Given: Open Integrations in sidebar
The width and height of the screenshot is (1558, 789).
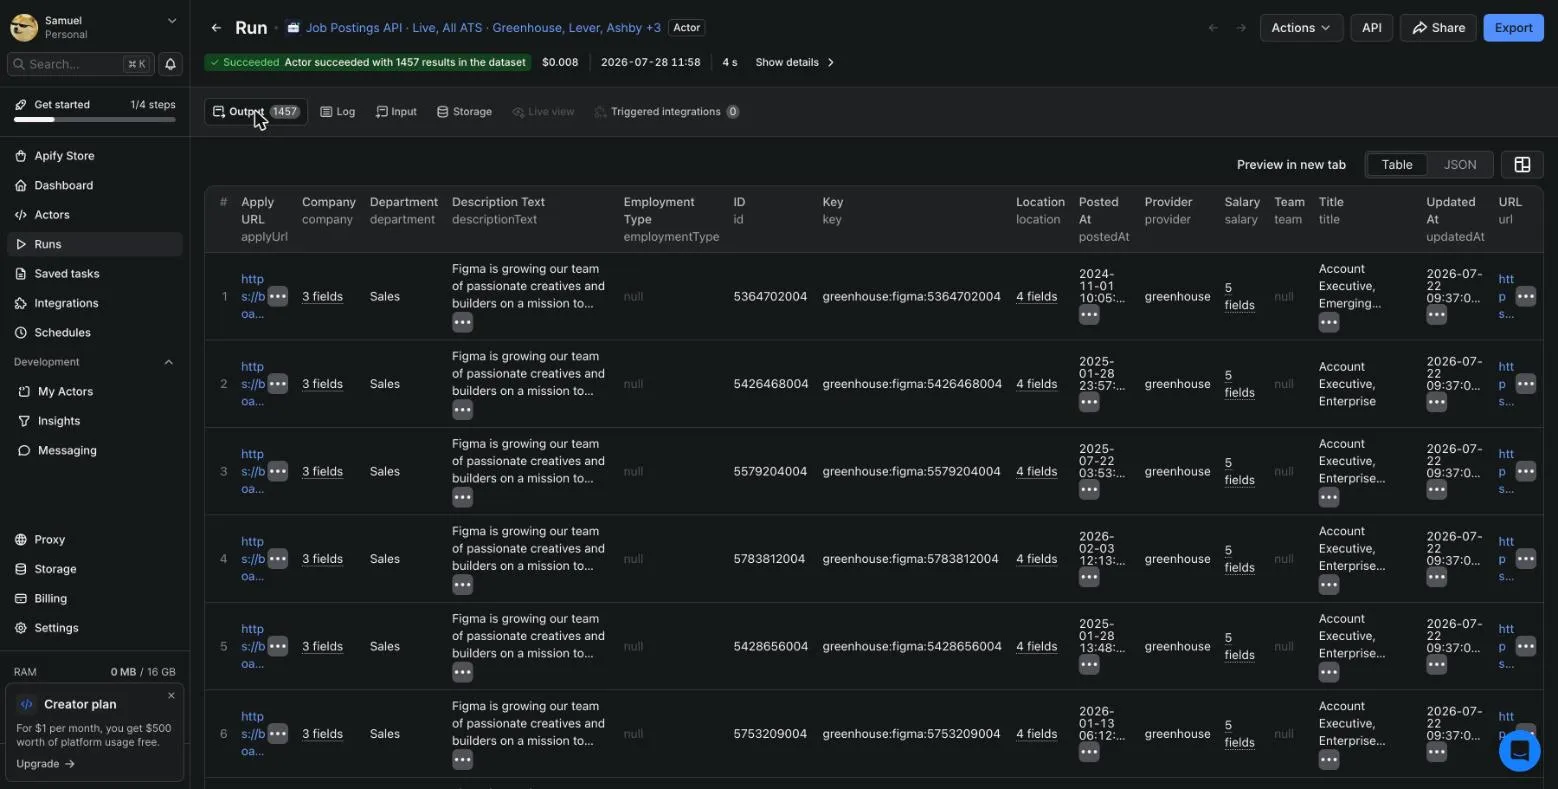Looking at the screenshot, I should 66,303.
